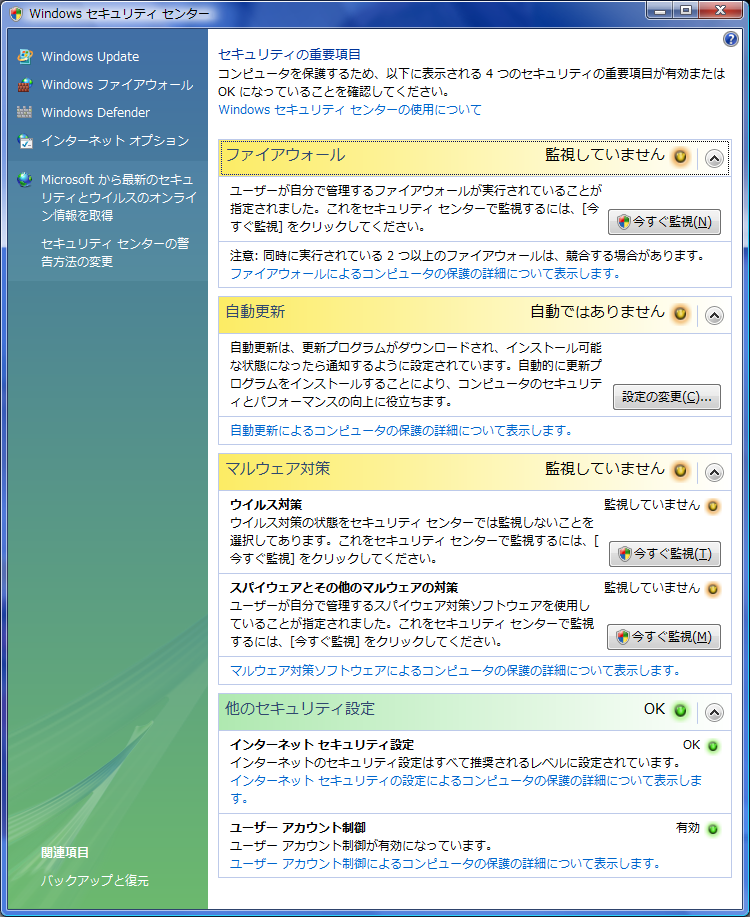Minimize the Security Center window
This screenshot has height=917, width=750.
coord(659,11)
